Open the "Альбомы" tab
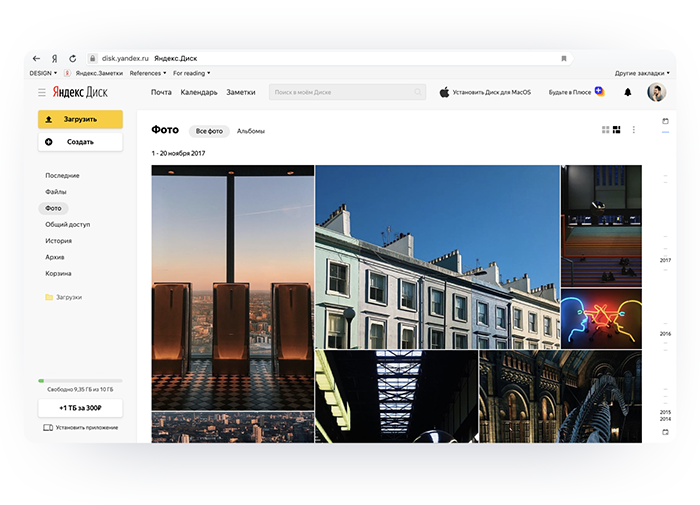 point(251,131)
